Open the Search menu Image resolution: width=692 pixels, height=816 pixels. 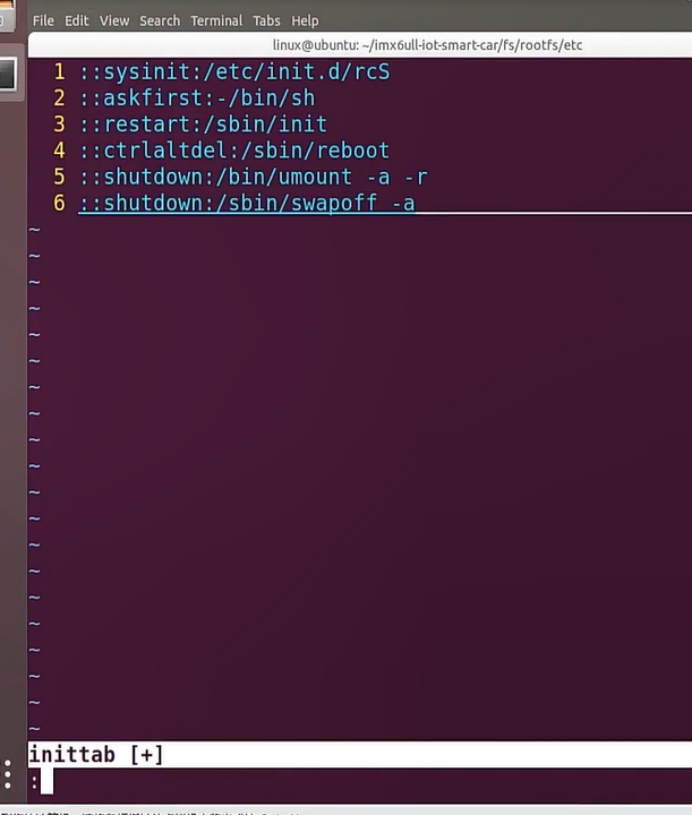click(x=159, y=20)
